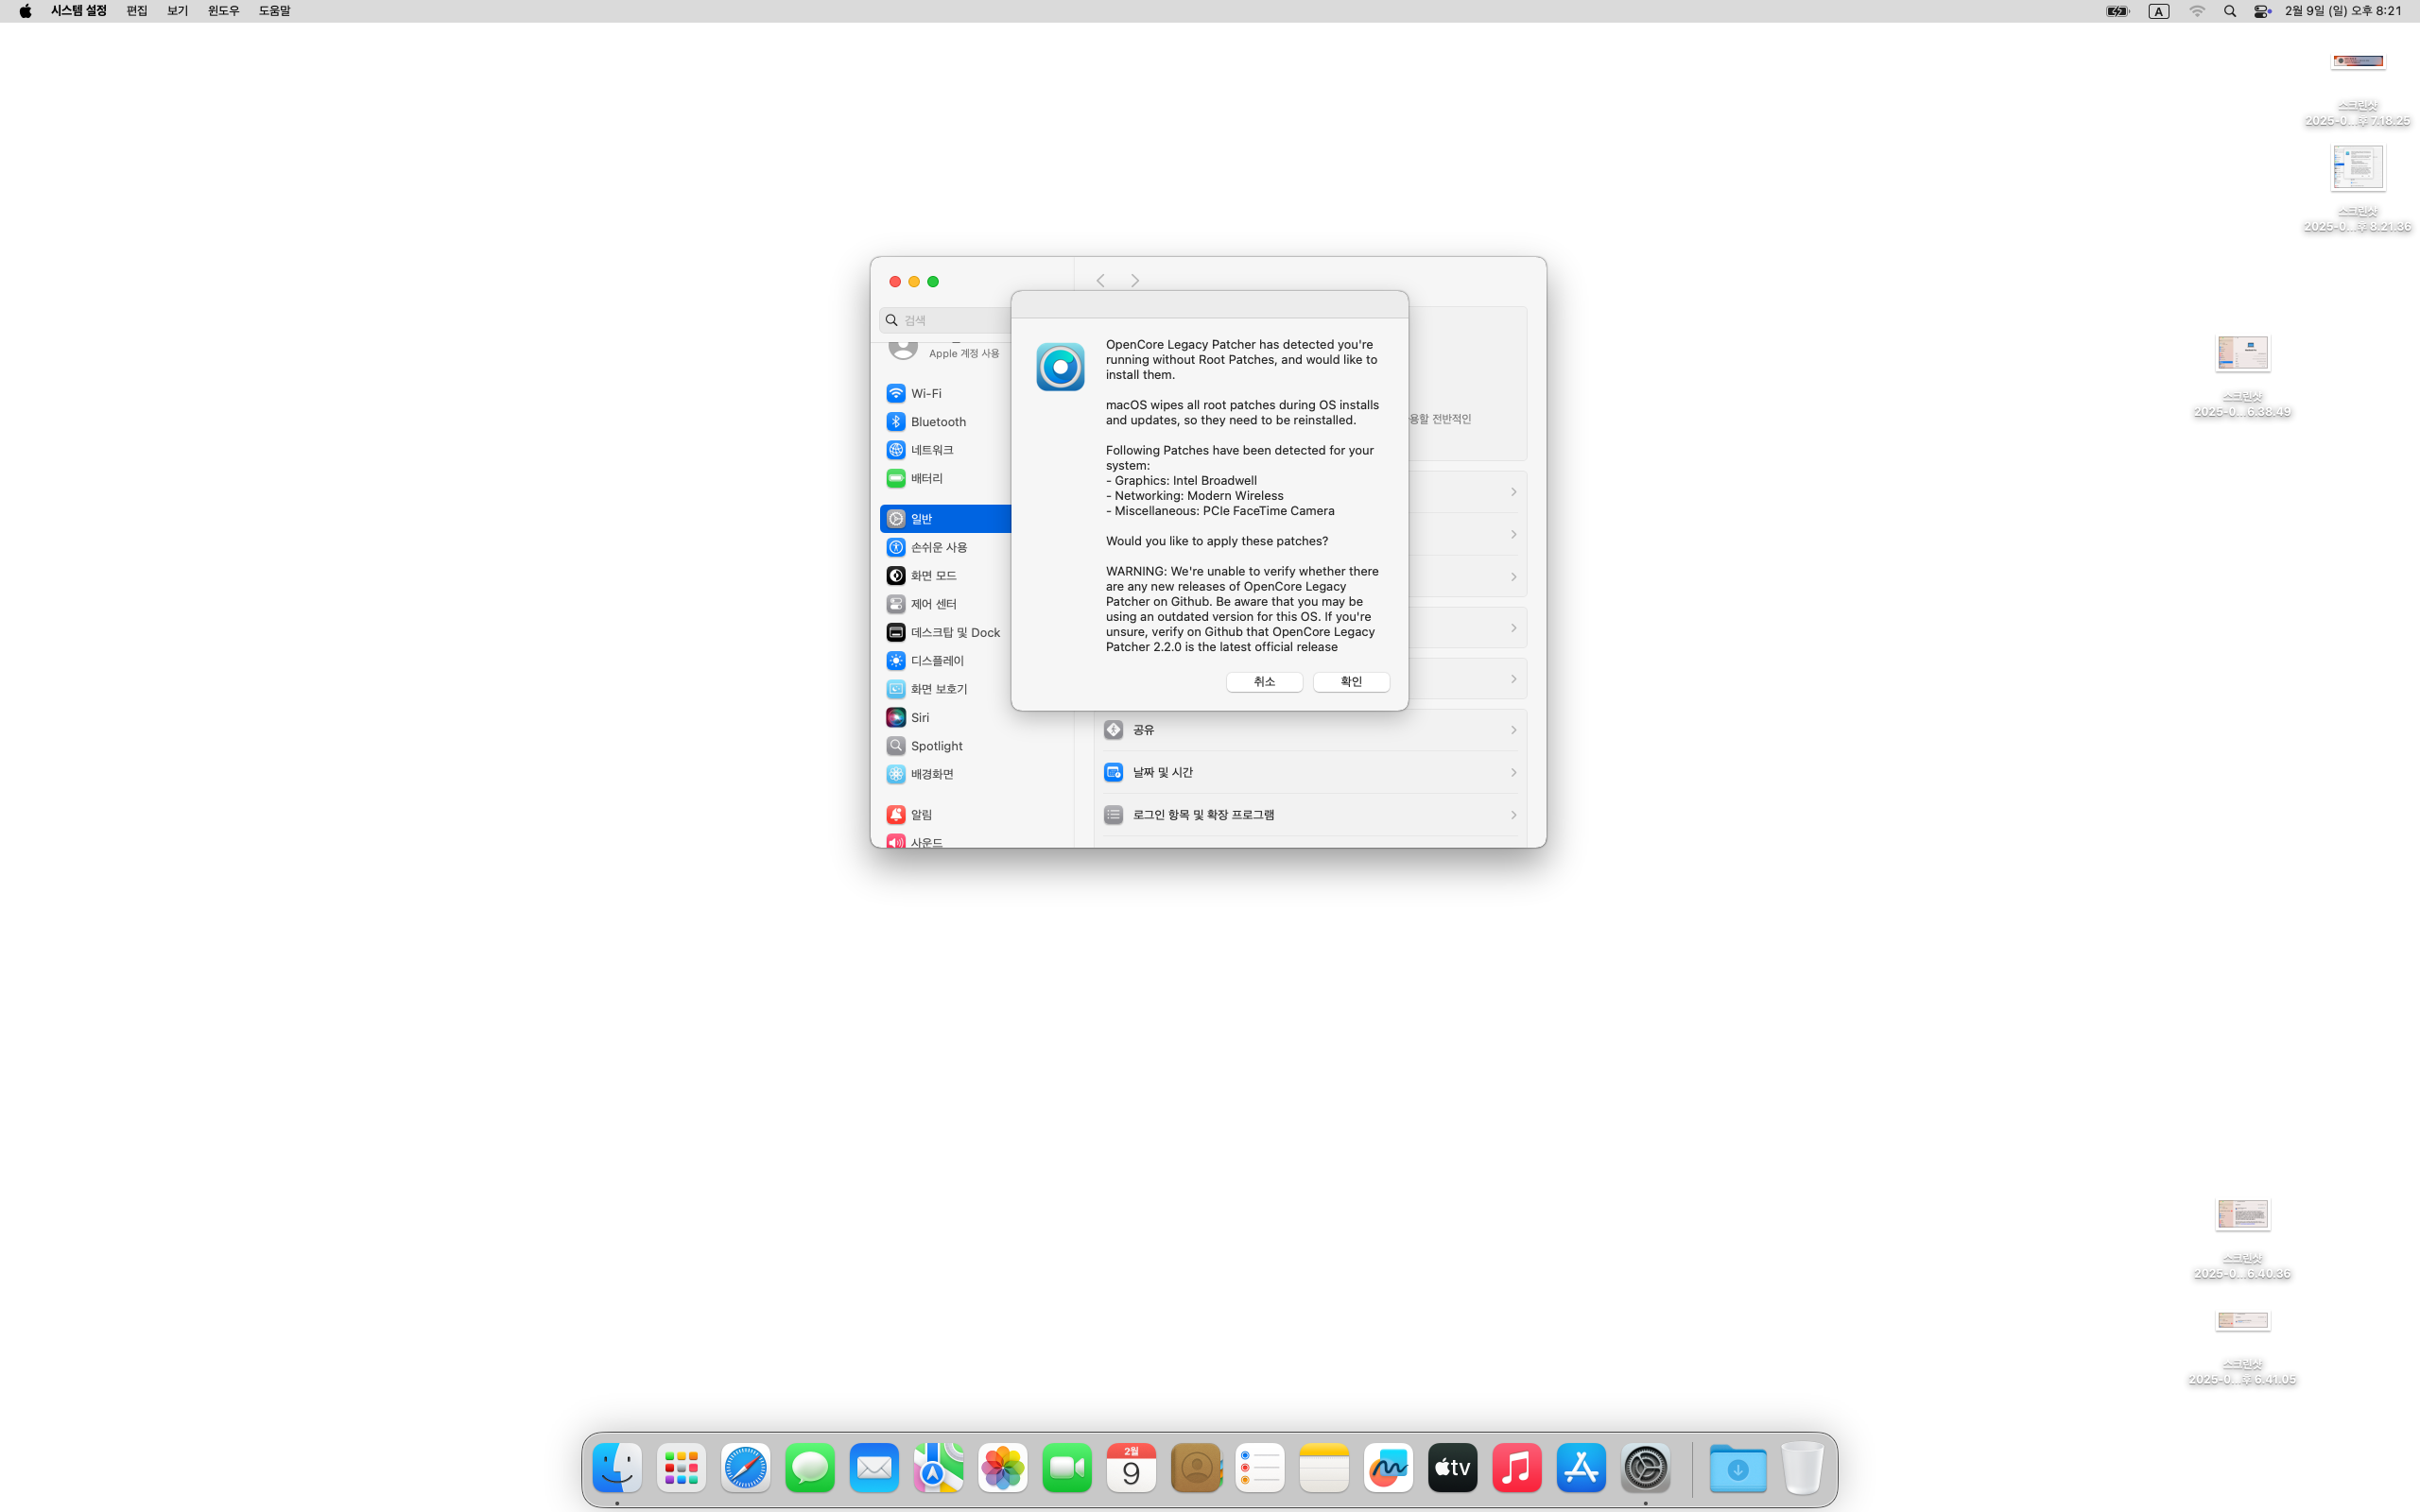
Task: Open 데스크탑 및 Dock in the sidebar
Action: click(x=945, y=632)
